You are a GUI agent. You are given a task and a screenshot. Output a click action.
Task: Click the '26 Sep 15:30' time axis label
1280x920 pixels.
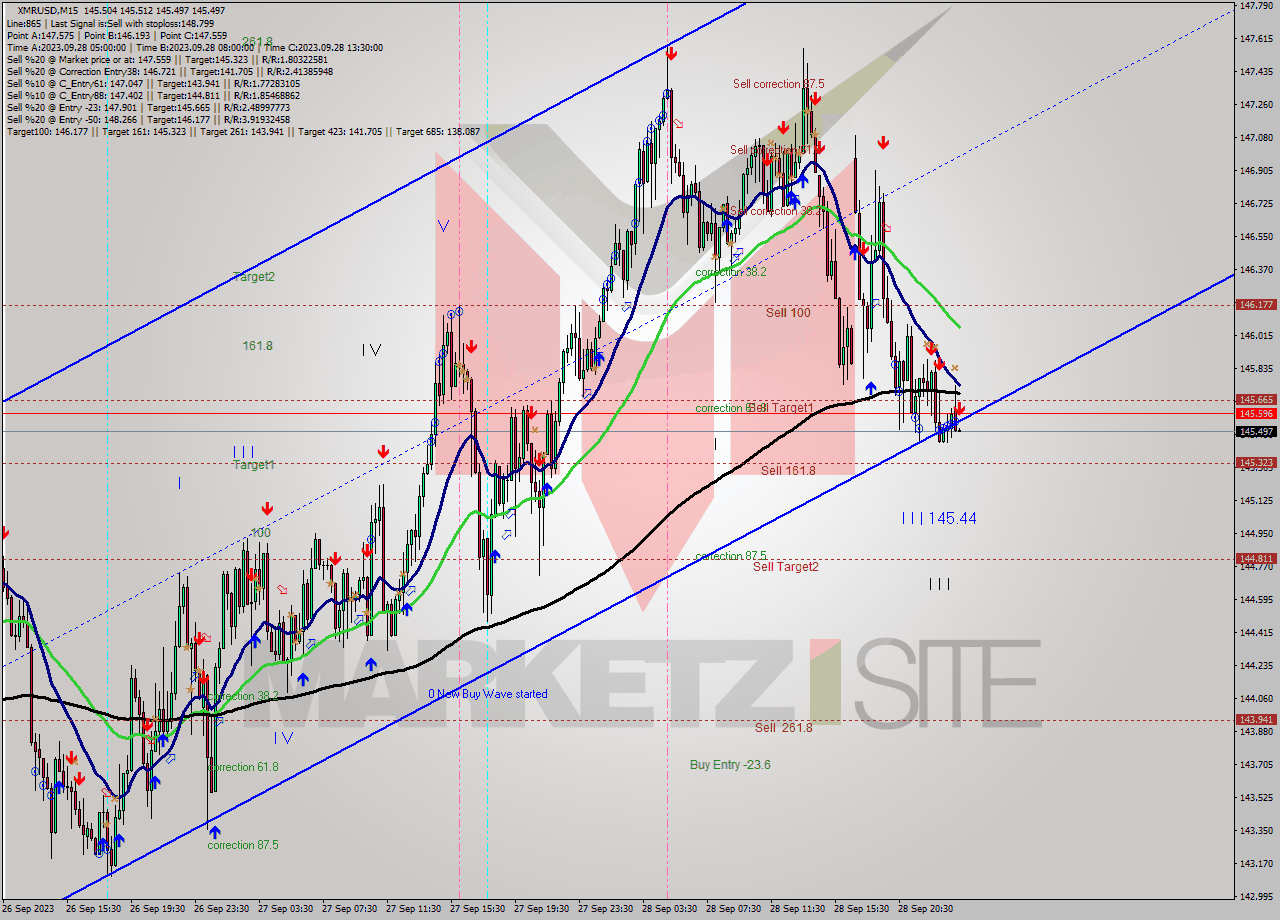(x=95, y=909)
